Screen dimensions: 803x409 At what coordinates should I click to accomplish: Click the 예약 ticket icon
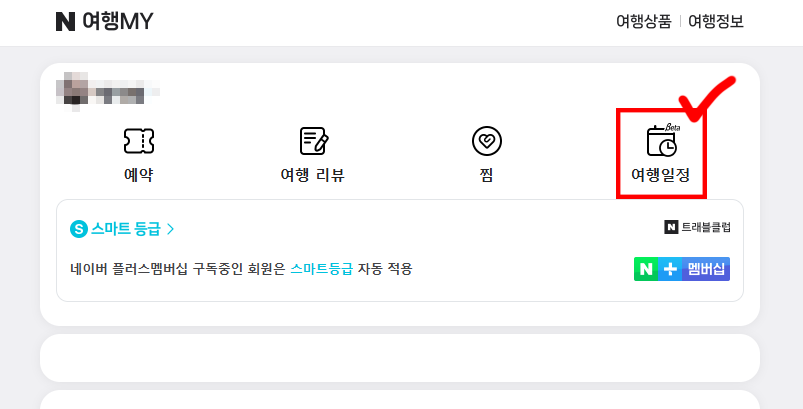tap(138, 141)
